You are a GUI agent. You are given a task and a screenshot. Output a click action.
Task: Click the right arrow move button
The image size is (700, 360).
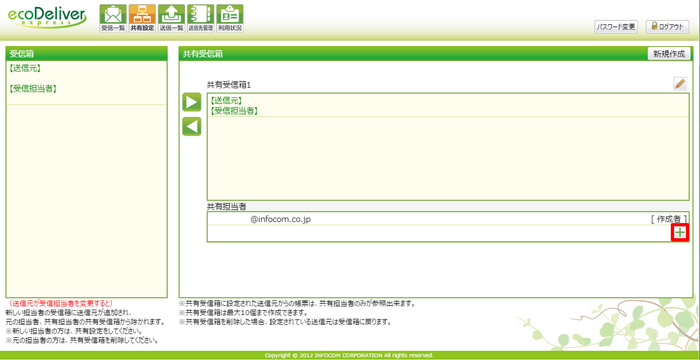click(192, 102)
